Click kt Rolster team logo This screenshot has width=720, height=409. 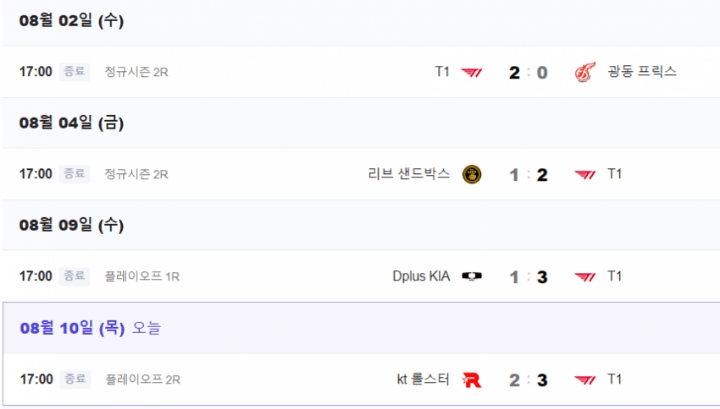[472, 379]
